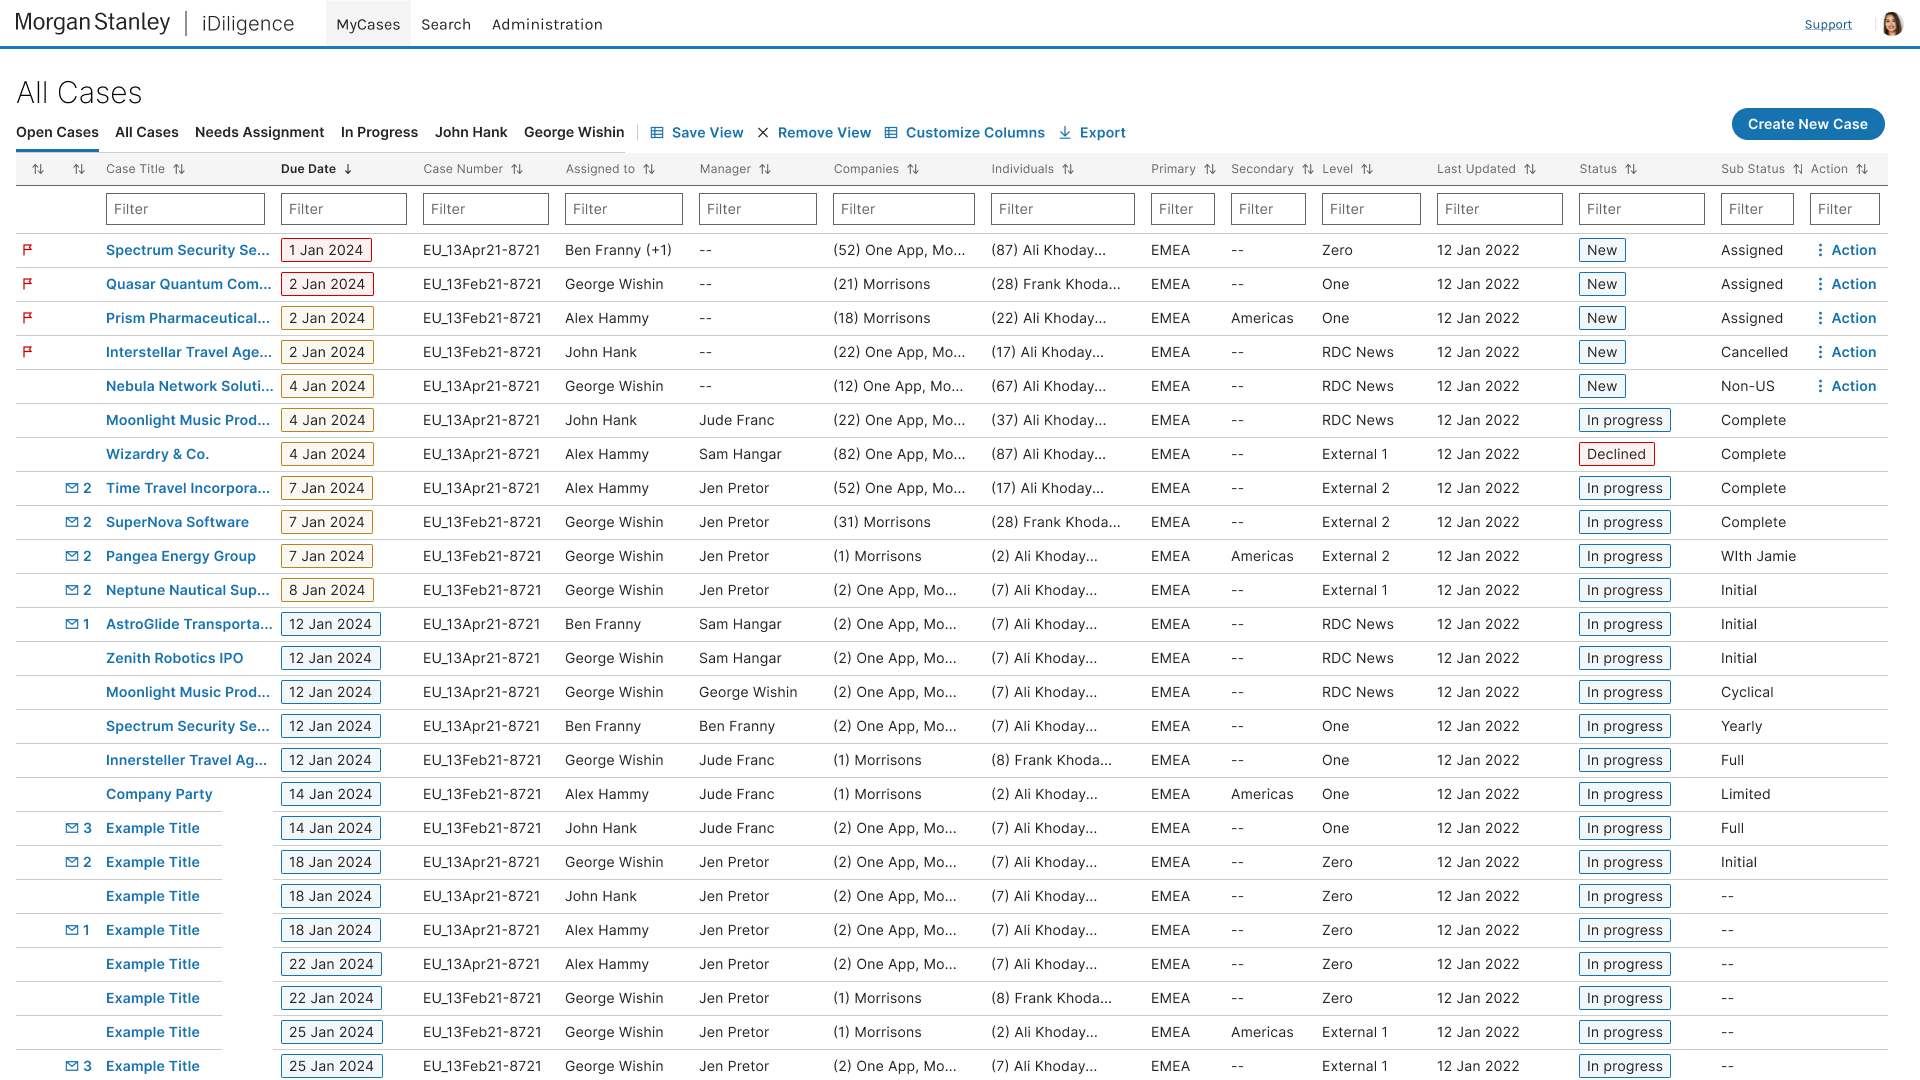Select the In Progress view tab
This screenshot has width=1920, height=1080.
click(379, 132)
